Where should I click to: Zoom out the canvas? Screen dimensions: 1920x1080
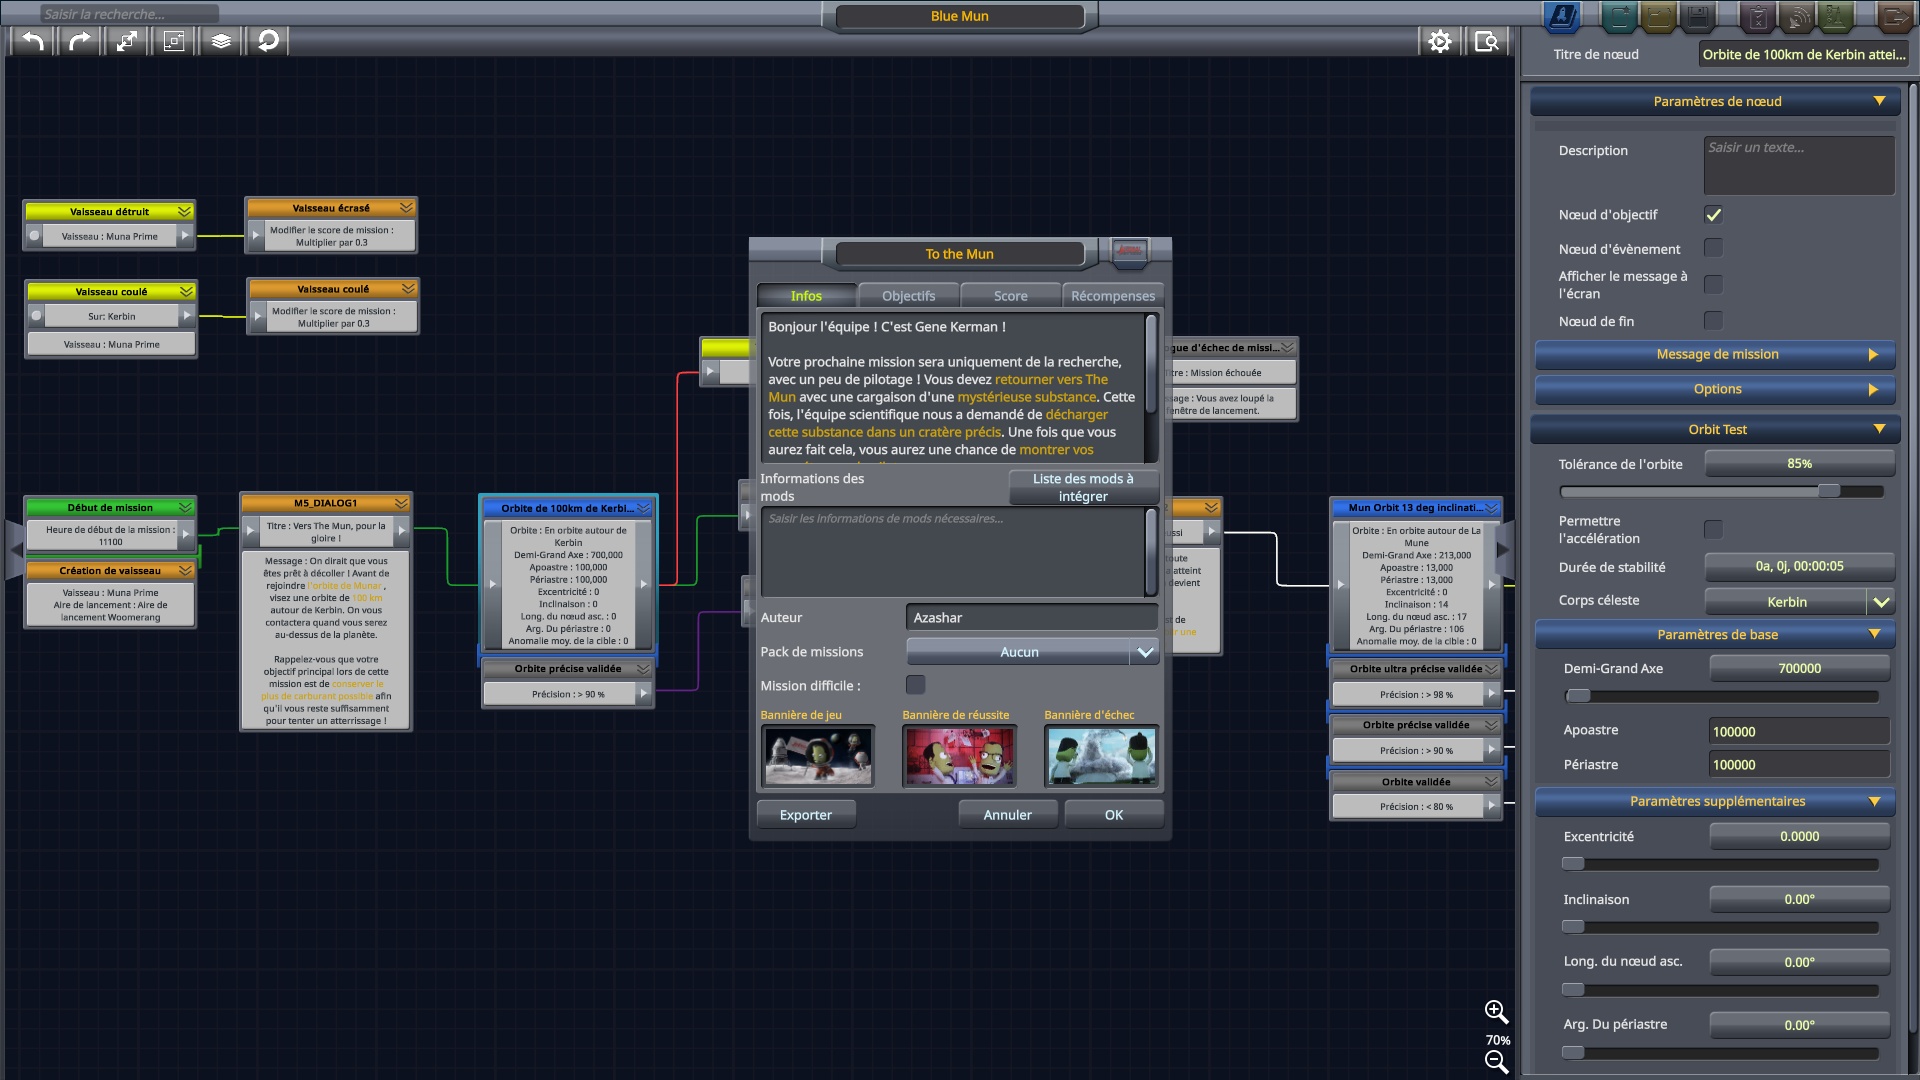(1496, 1062)
